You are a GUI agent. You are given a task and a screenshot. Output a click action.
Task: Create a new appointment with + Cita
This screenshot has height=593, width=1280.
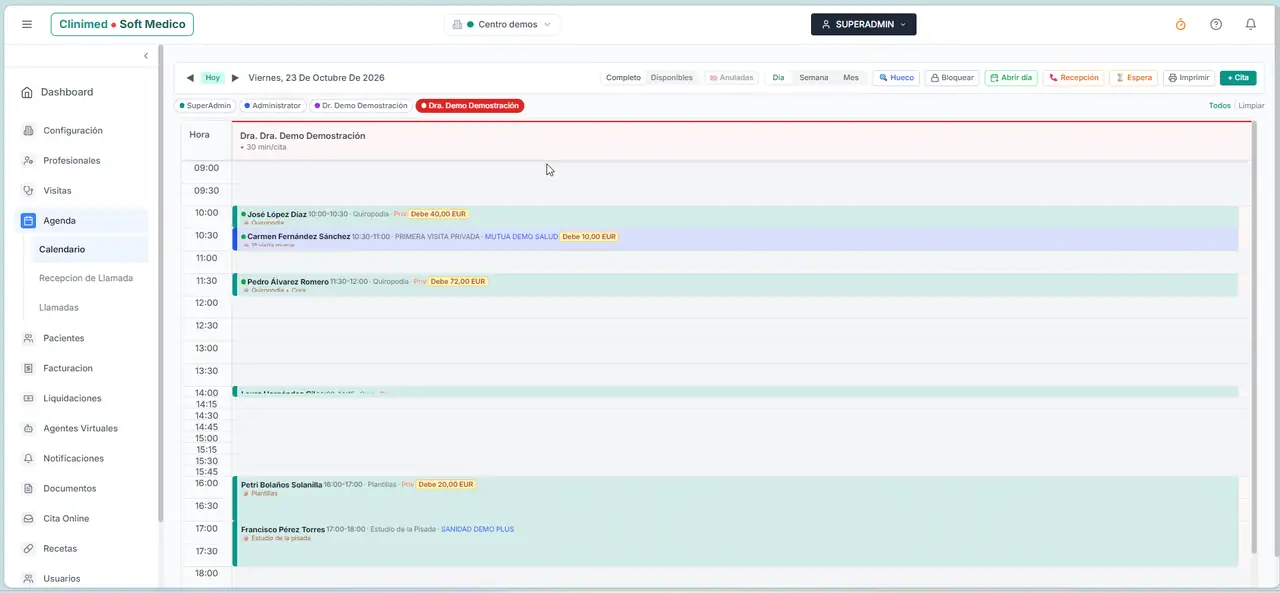tap(1238, 78)
